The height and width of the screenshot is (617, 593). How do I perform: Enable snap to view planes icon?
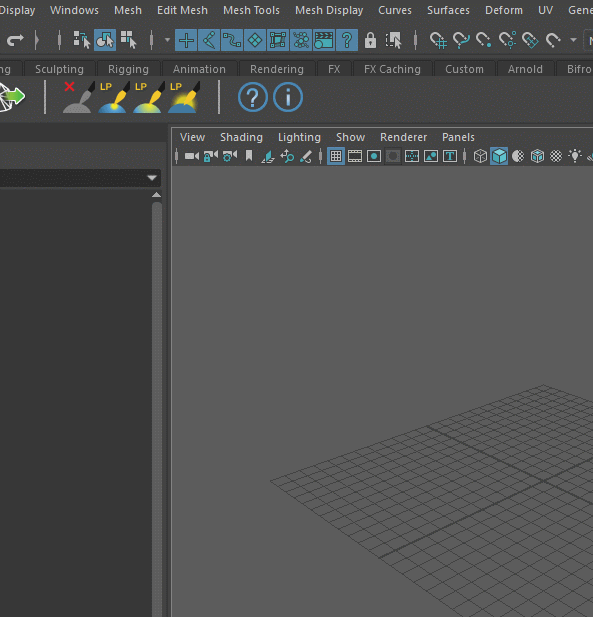click(530, 40)
